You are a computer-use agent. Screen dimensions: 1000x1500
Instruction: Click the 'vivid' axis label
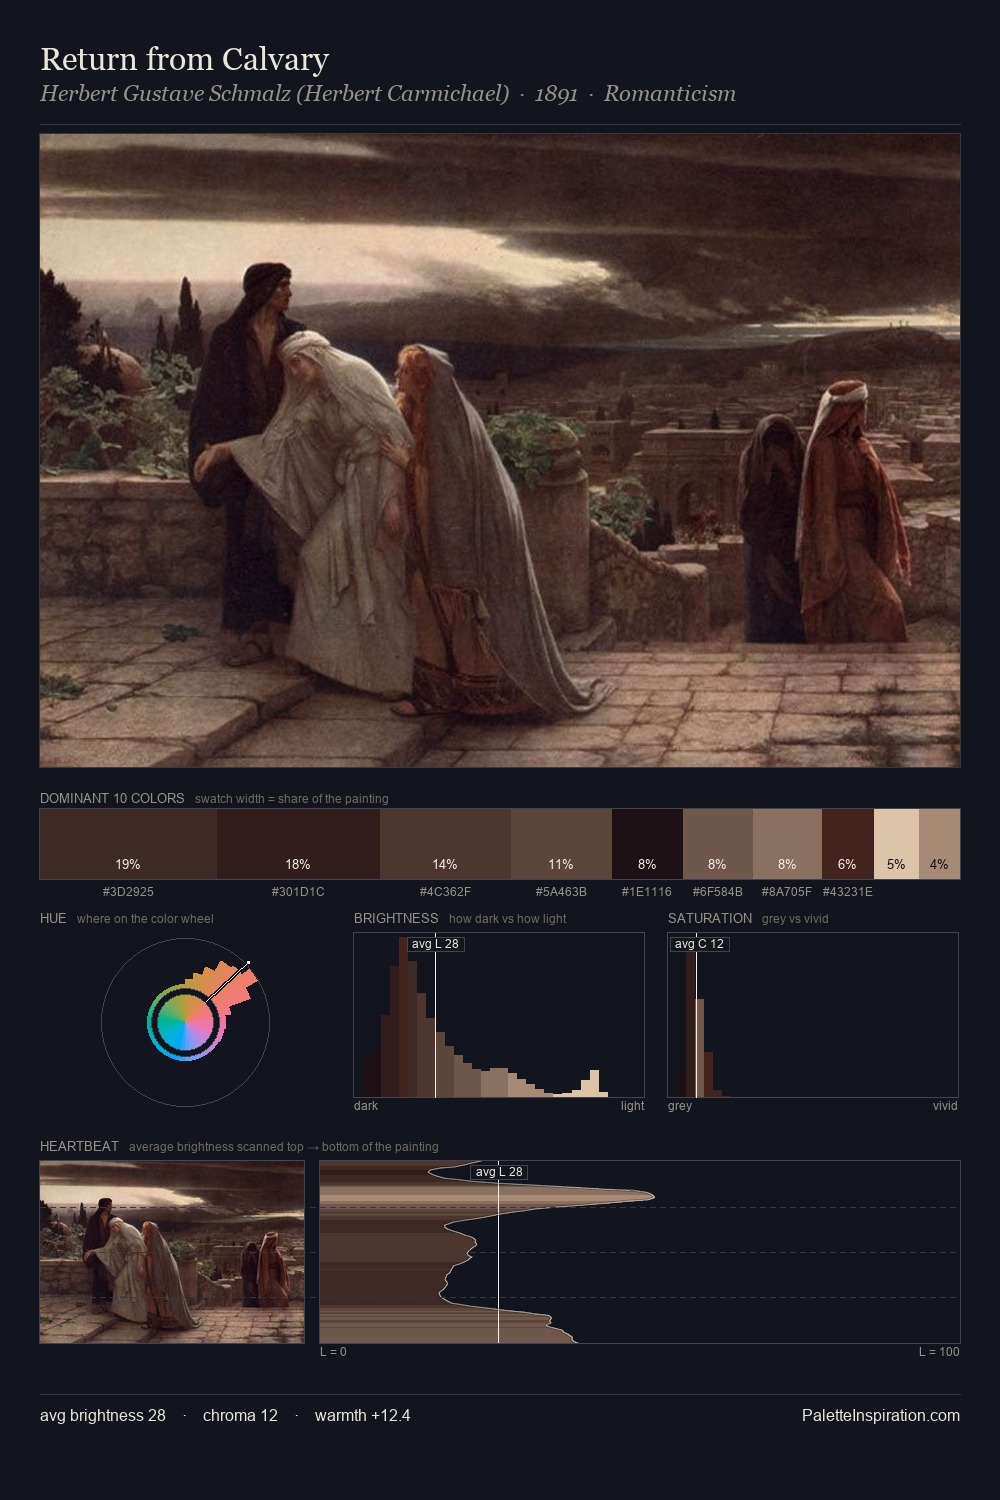pos(945,1105)
